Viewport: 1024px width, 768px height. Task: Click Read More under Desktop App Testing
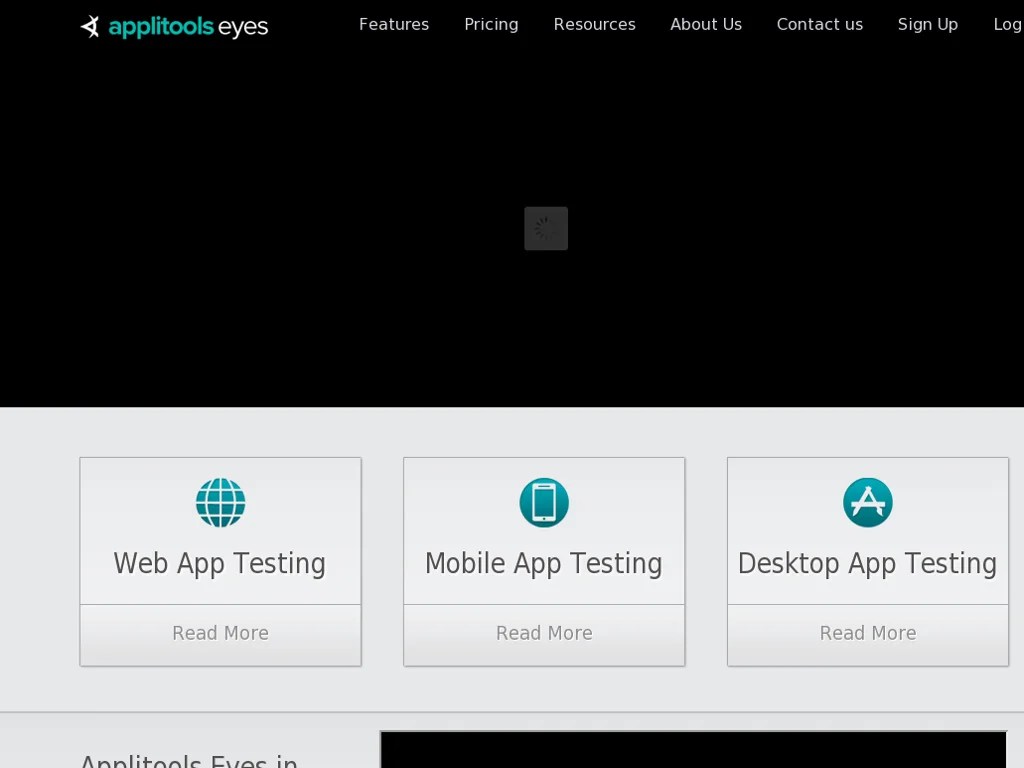pyautogui.click(x=867, y=633)
